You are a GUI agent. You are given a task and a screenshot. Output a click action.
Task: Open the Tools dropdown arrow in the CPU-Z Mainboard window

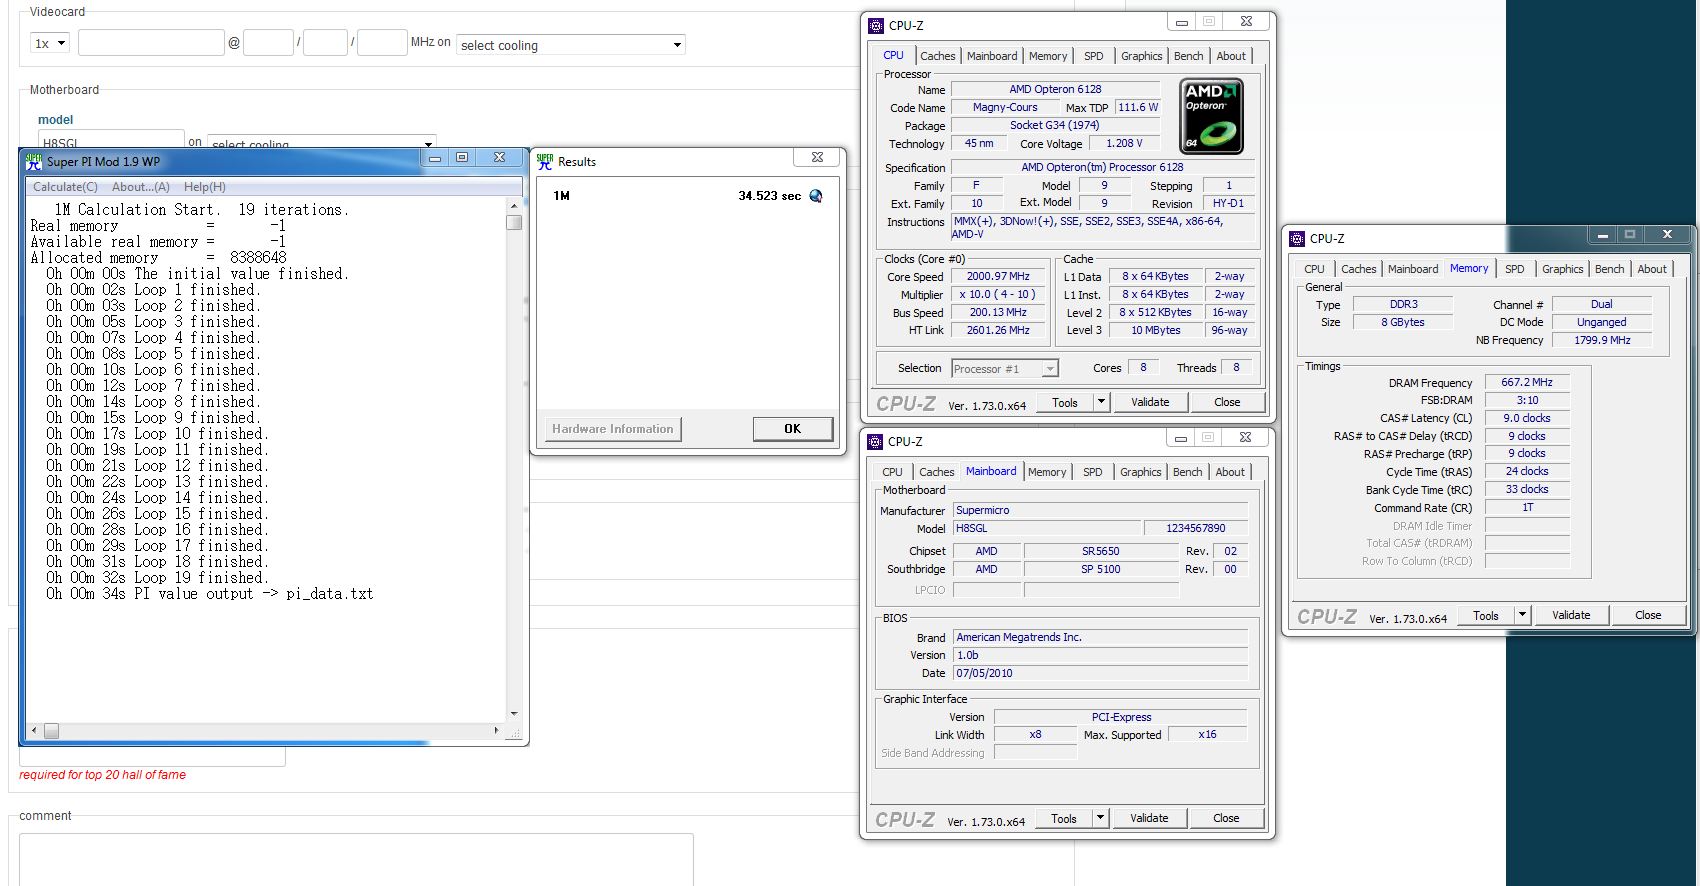click(1100, 818)
